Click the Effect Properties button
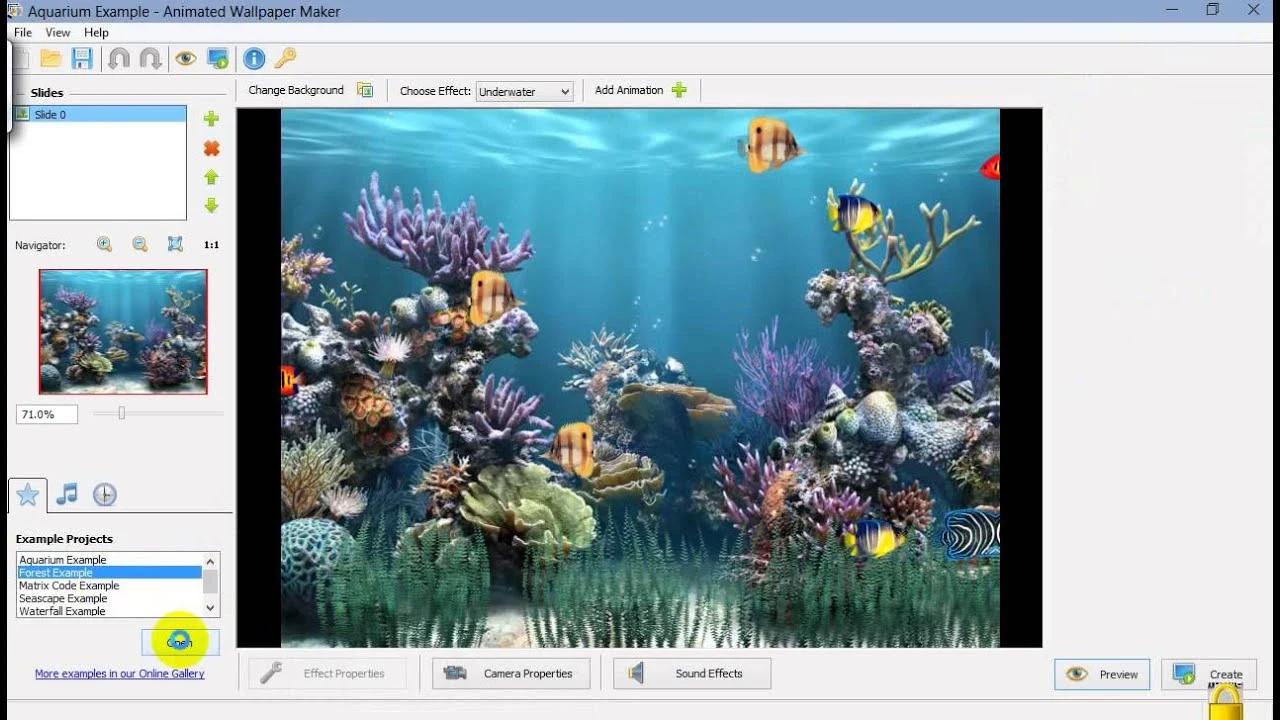 point(329,673)
